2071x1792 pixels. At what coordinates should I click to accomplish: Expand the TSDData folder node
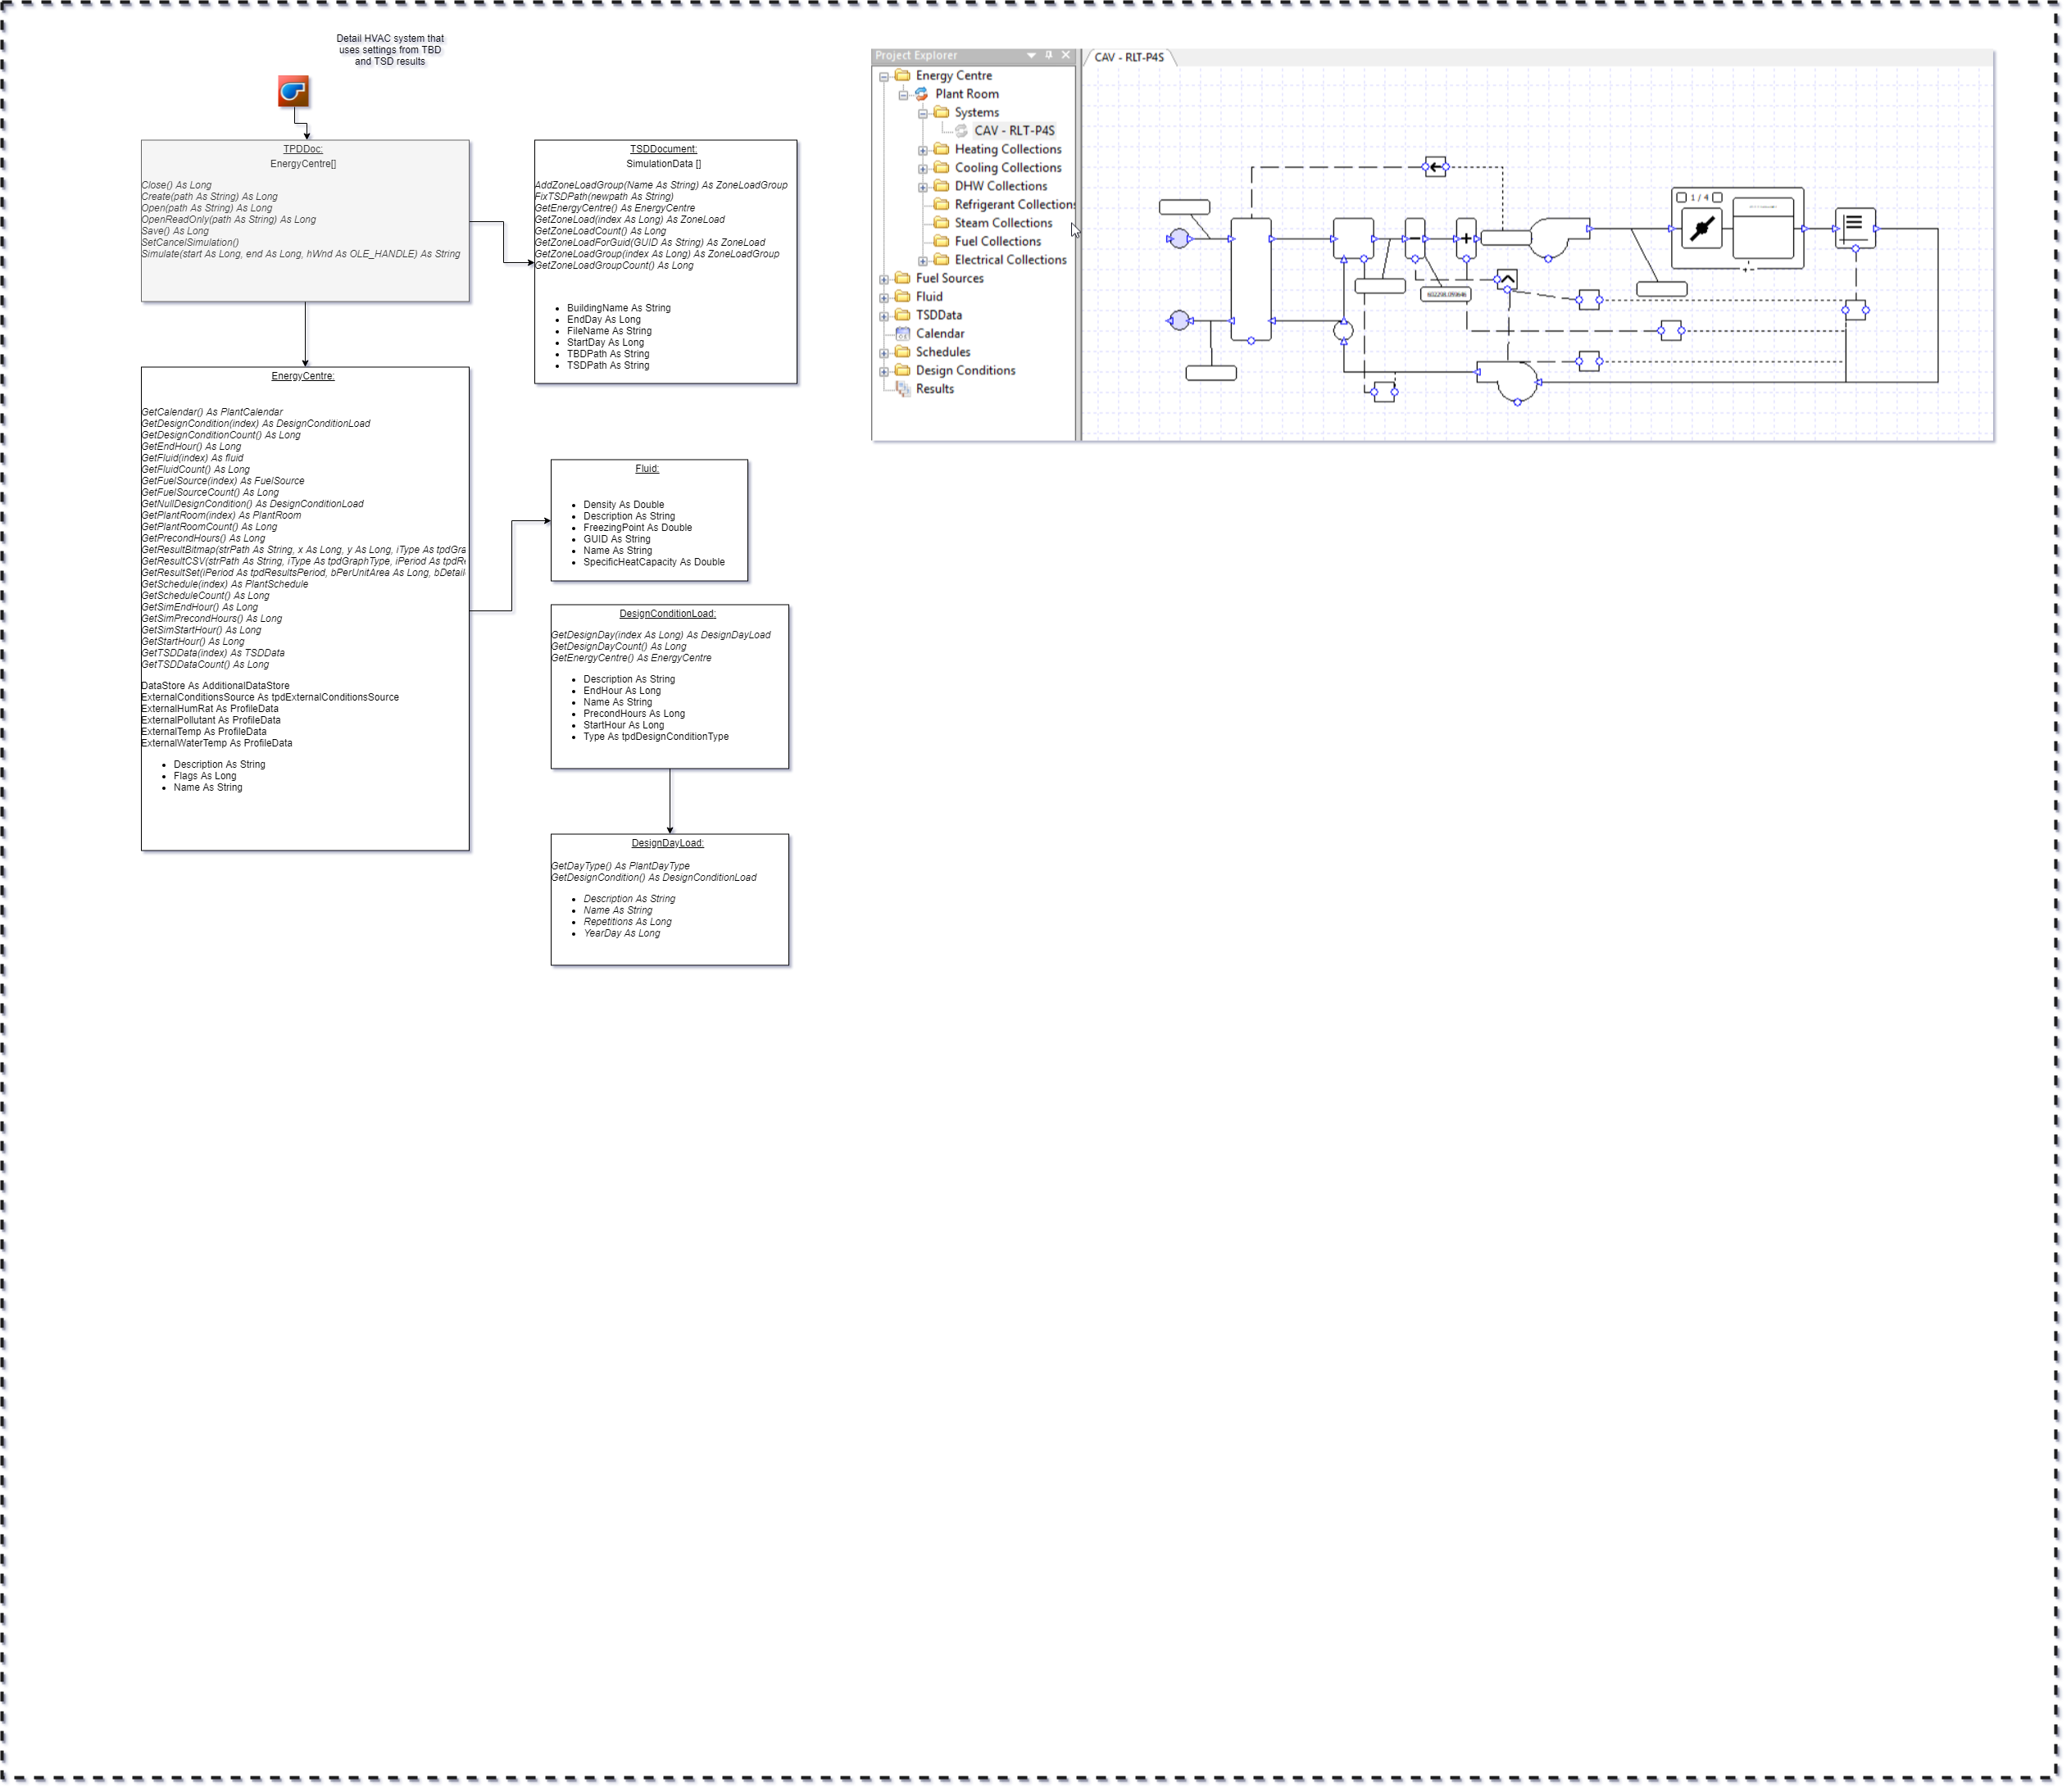(x=884, y=317)
